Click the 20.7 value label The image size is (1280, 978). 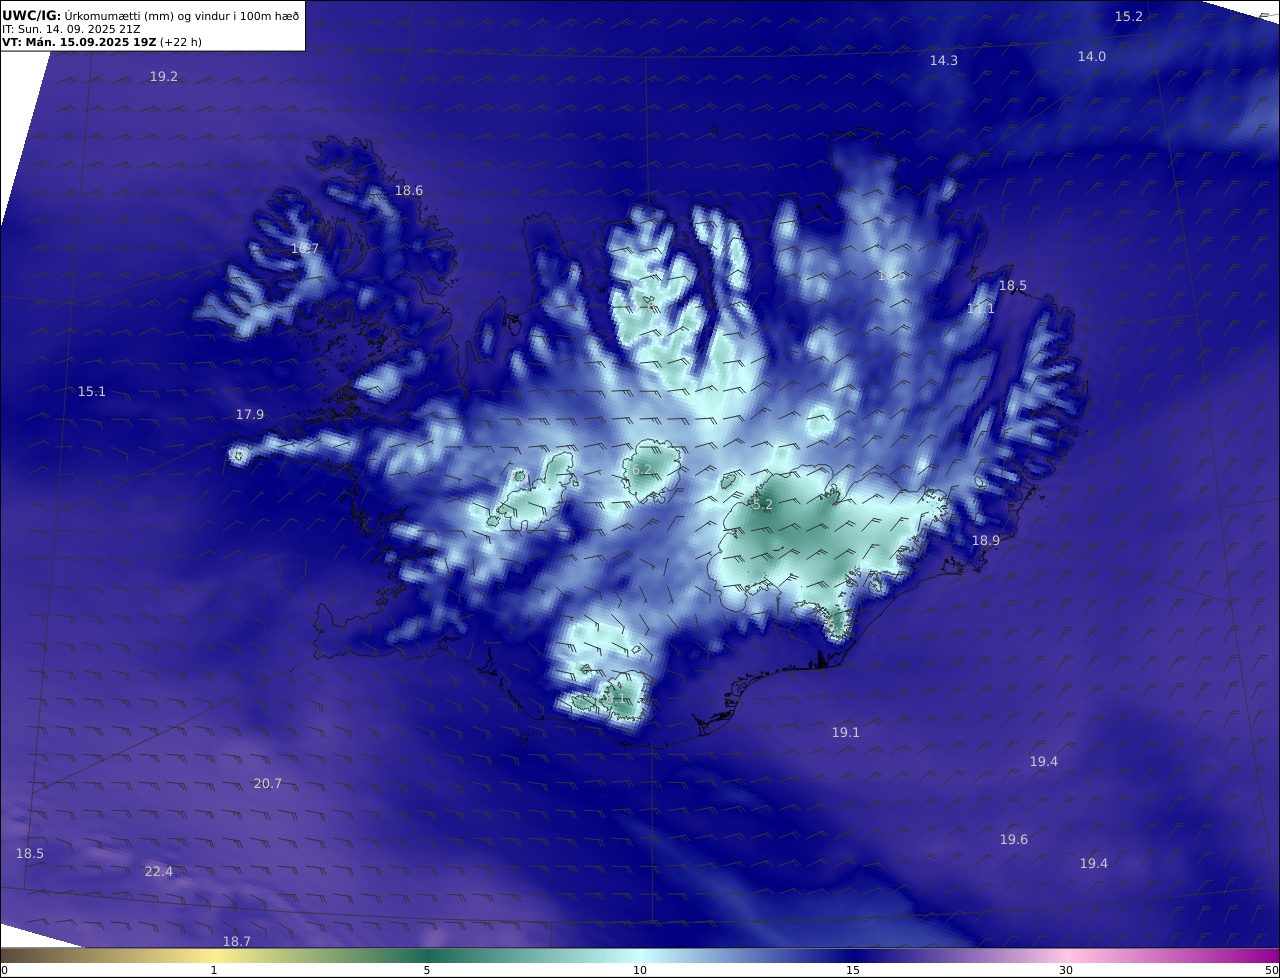click(268, 784)
